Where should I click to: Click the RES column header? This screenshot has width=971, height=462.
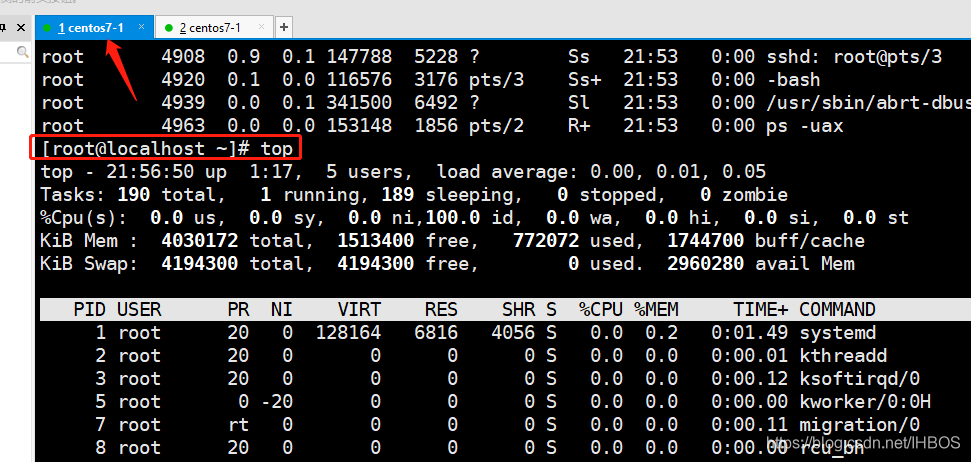(442, 309)
